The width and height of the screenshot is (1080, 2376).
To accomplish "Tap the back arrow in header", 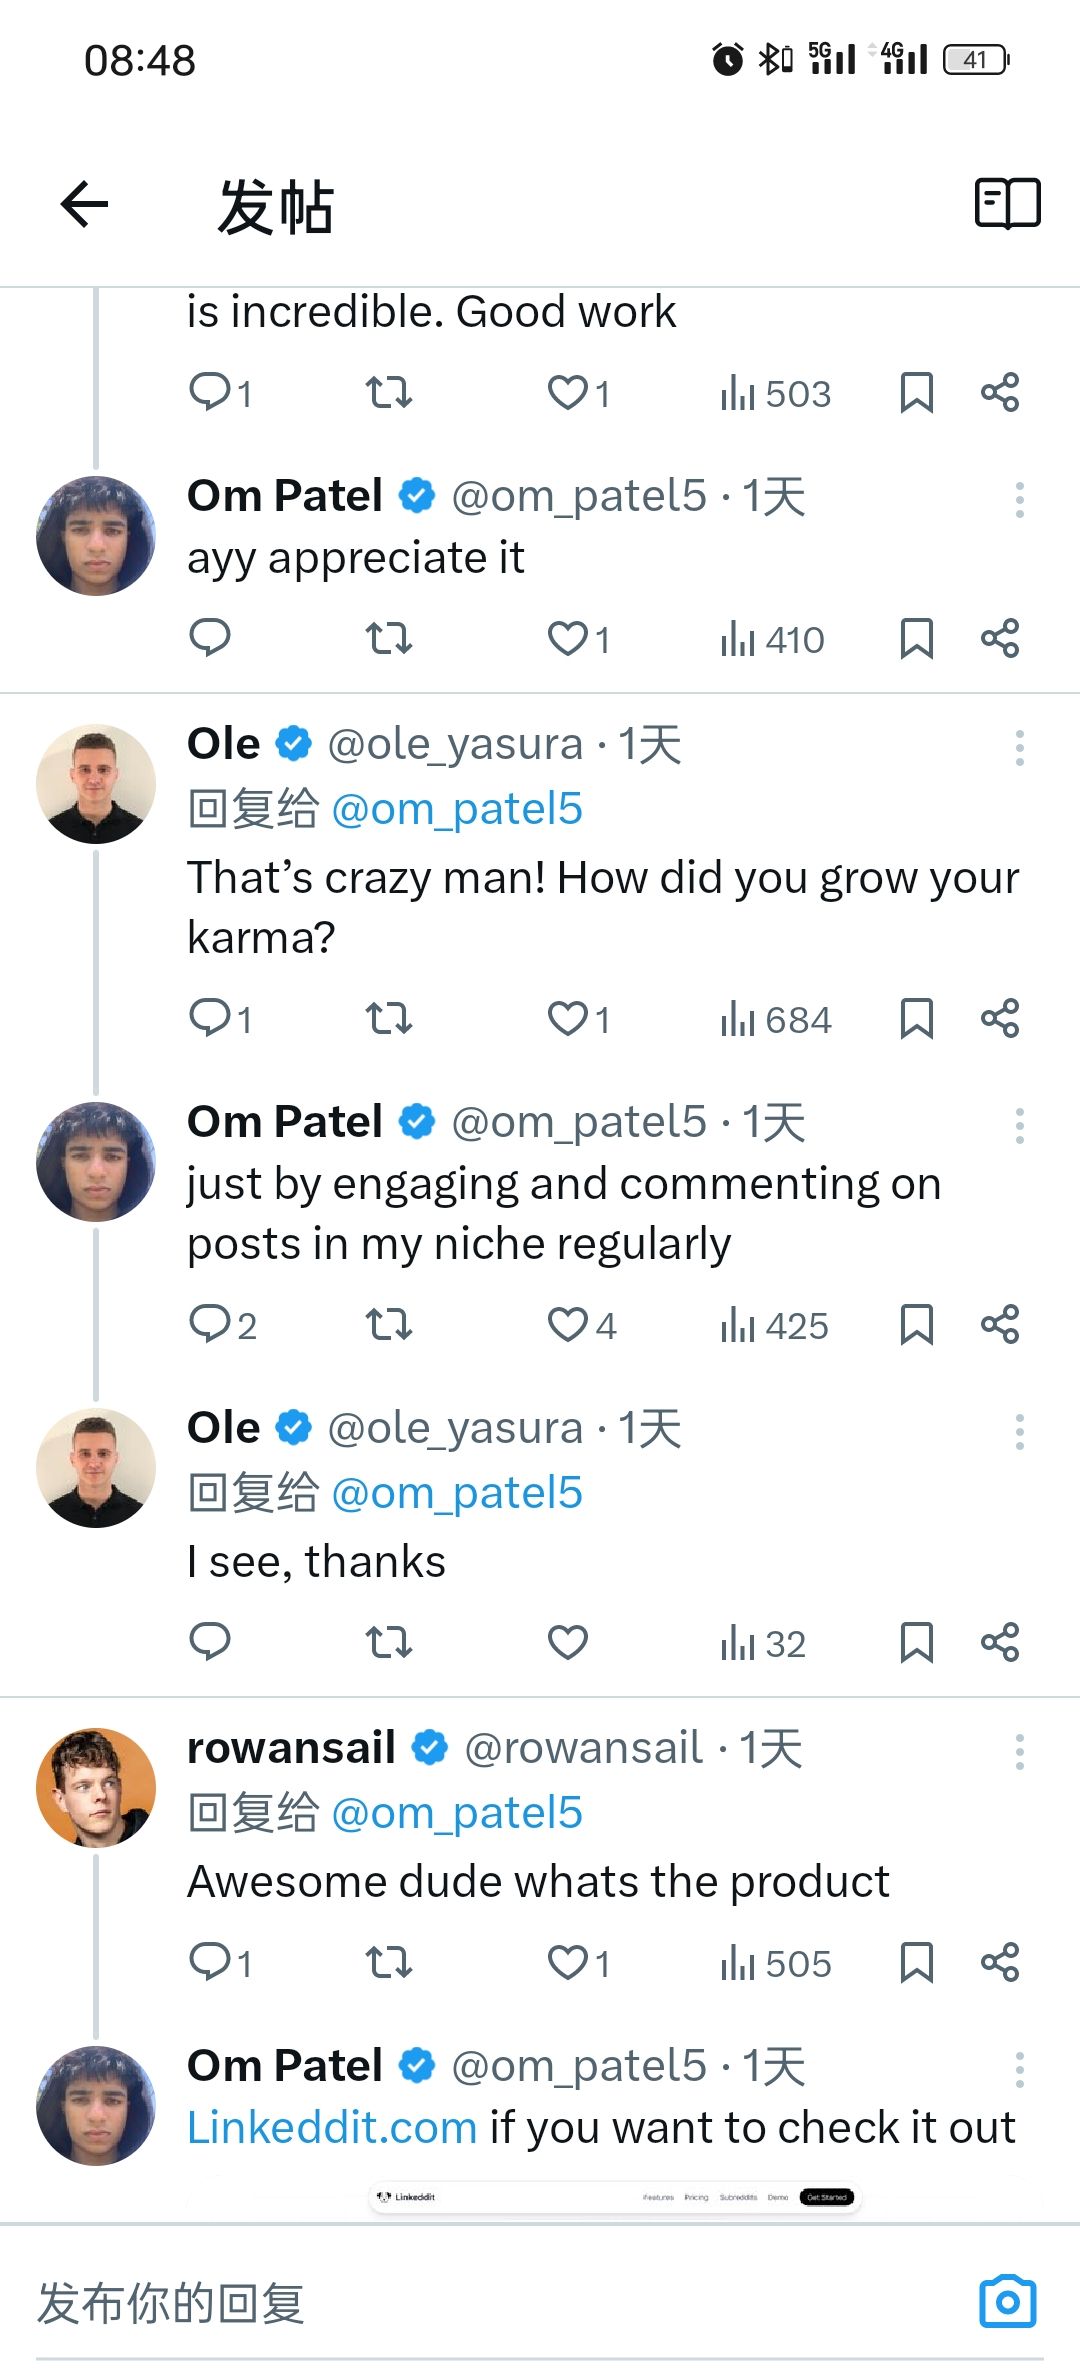I will click(x=85, y=205).
